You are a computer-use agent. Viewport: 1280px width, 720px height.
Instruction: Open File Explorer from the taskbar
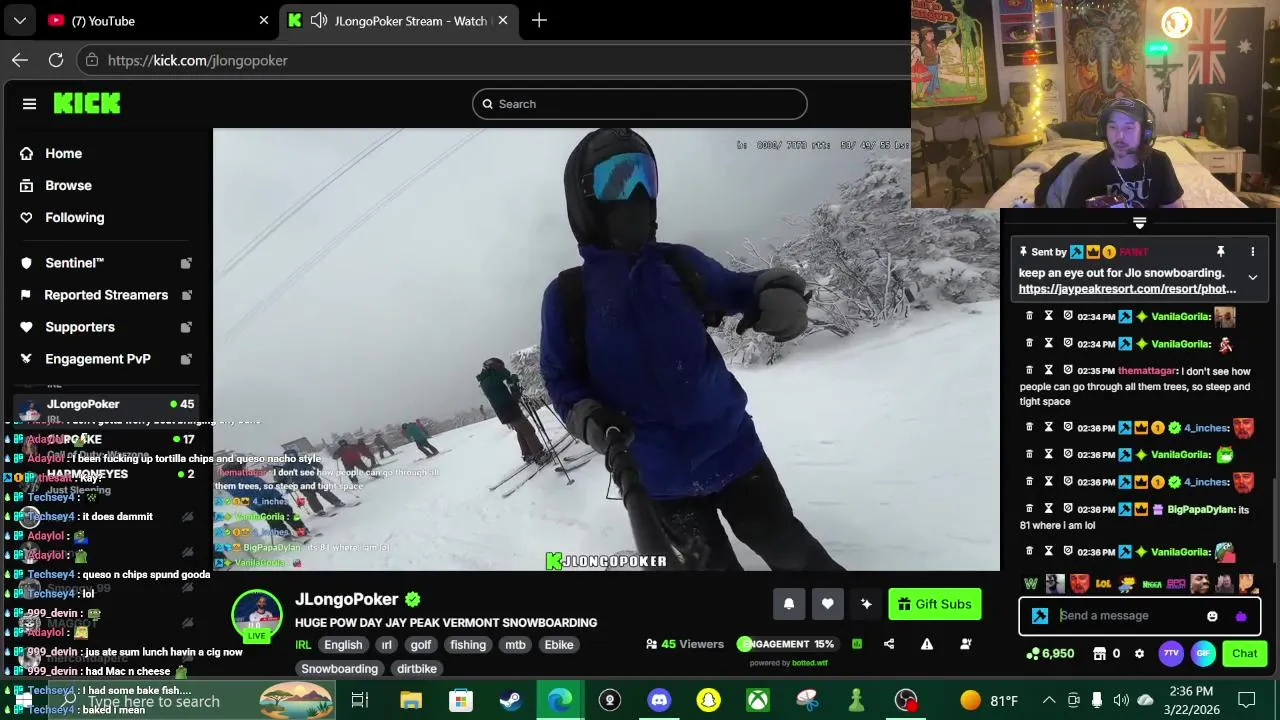click(411, 700)
